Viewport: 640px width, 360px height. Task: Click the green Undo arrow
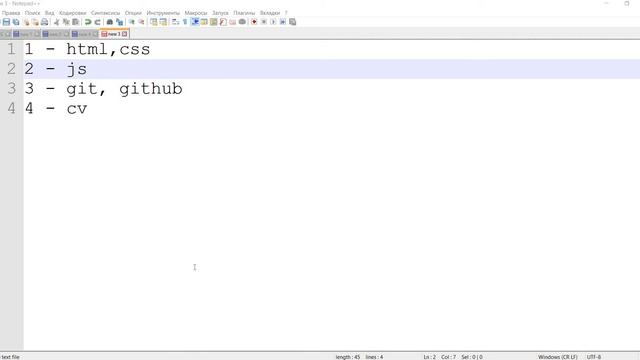88,22
